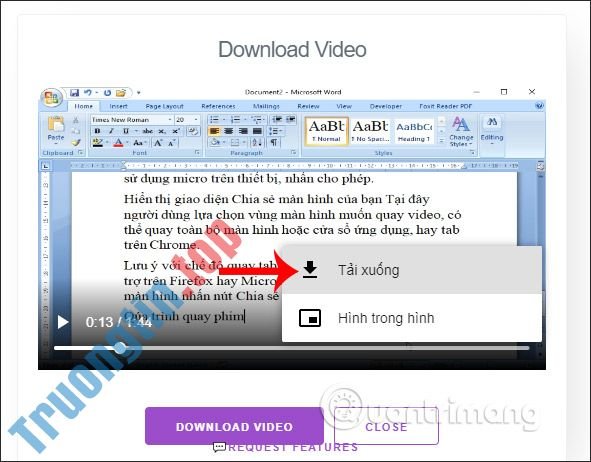Image resolution: width=591 pixels, height=462 pixels.
Task: Click the Numbering list icon in Paragraph group
Action: pyautogui.click(x=235, y=120)
